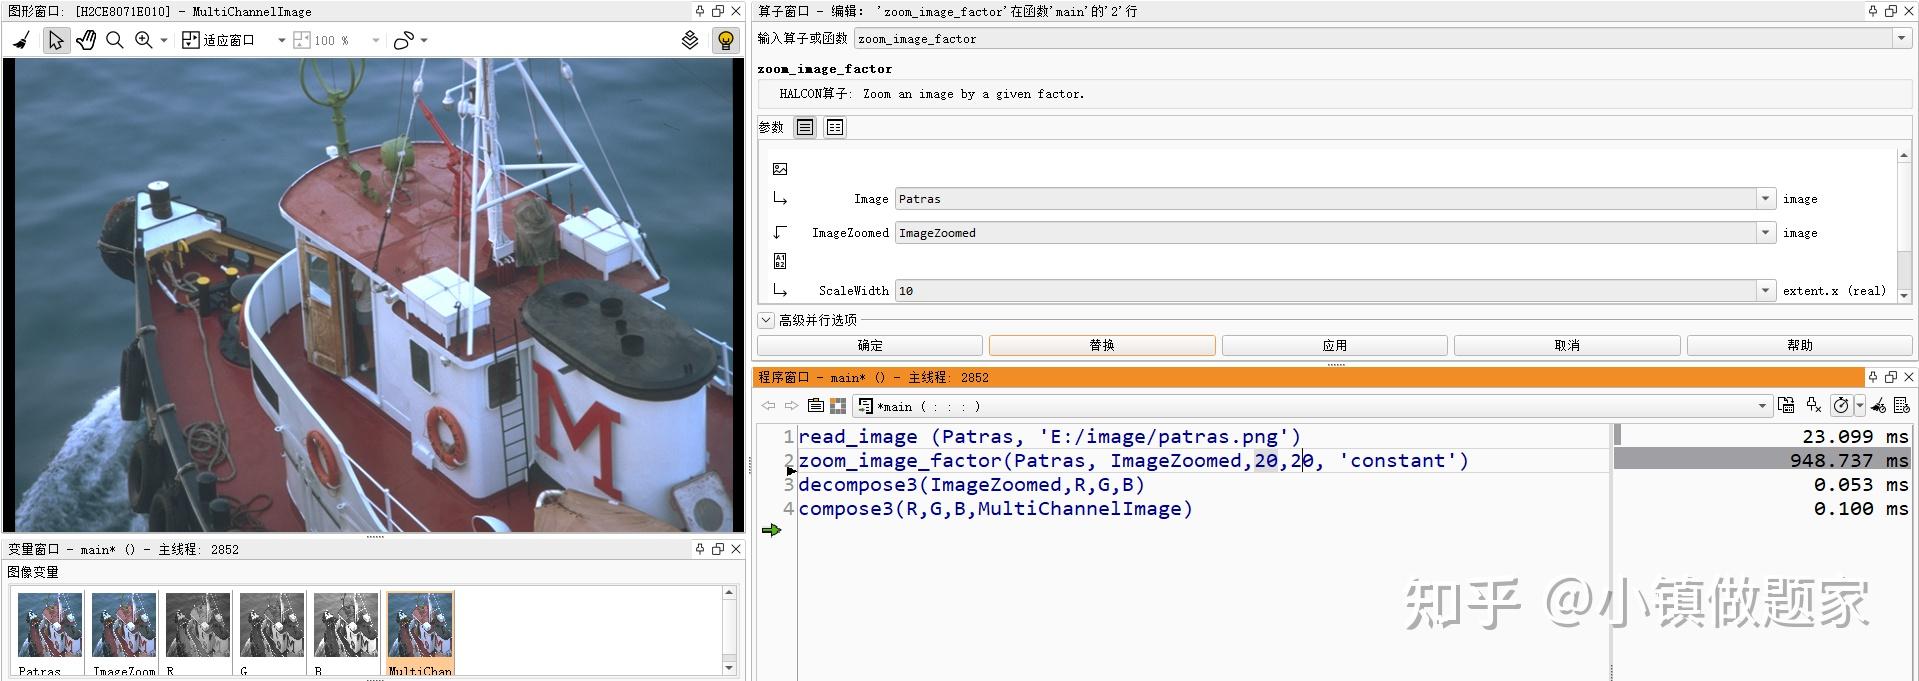Image resolution: width=1919 pixels, height=681 pixels.
Task: Toggle the lightbulb tooltip button
Action: click(726, 40)
